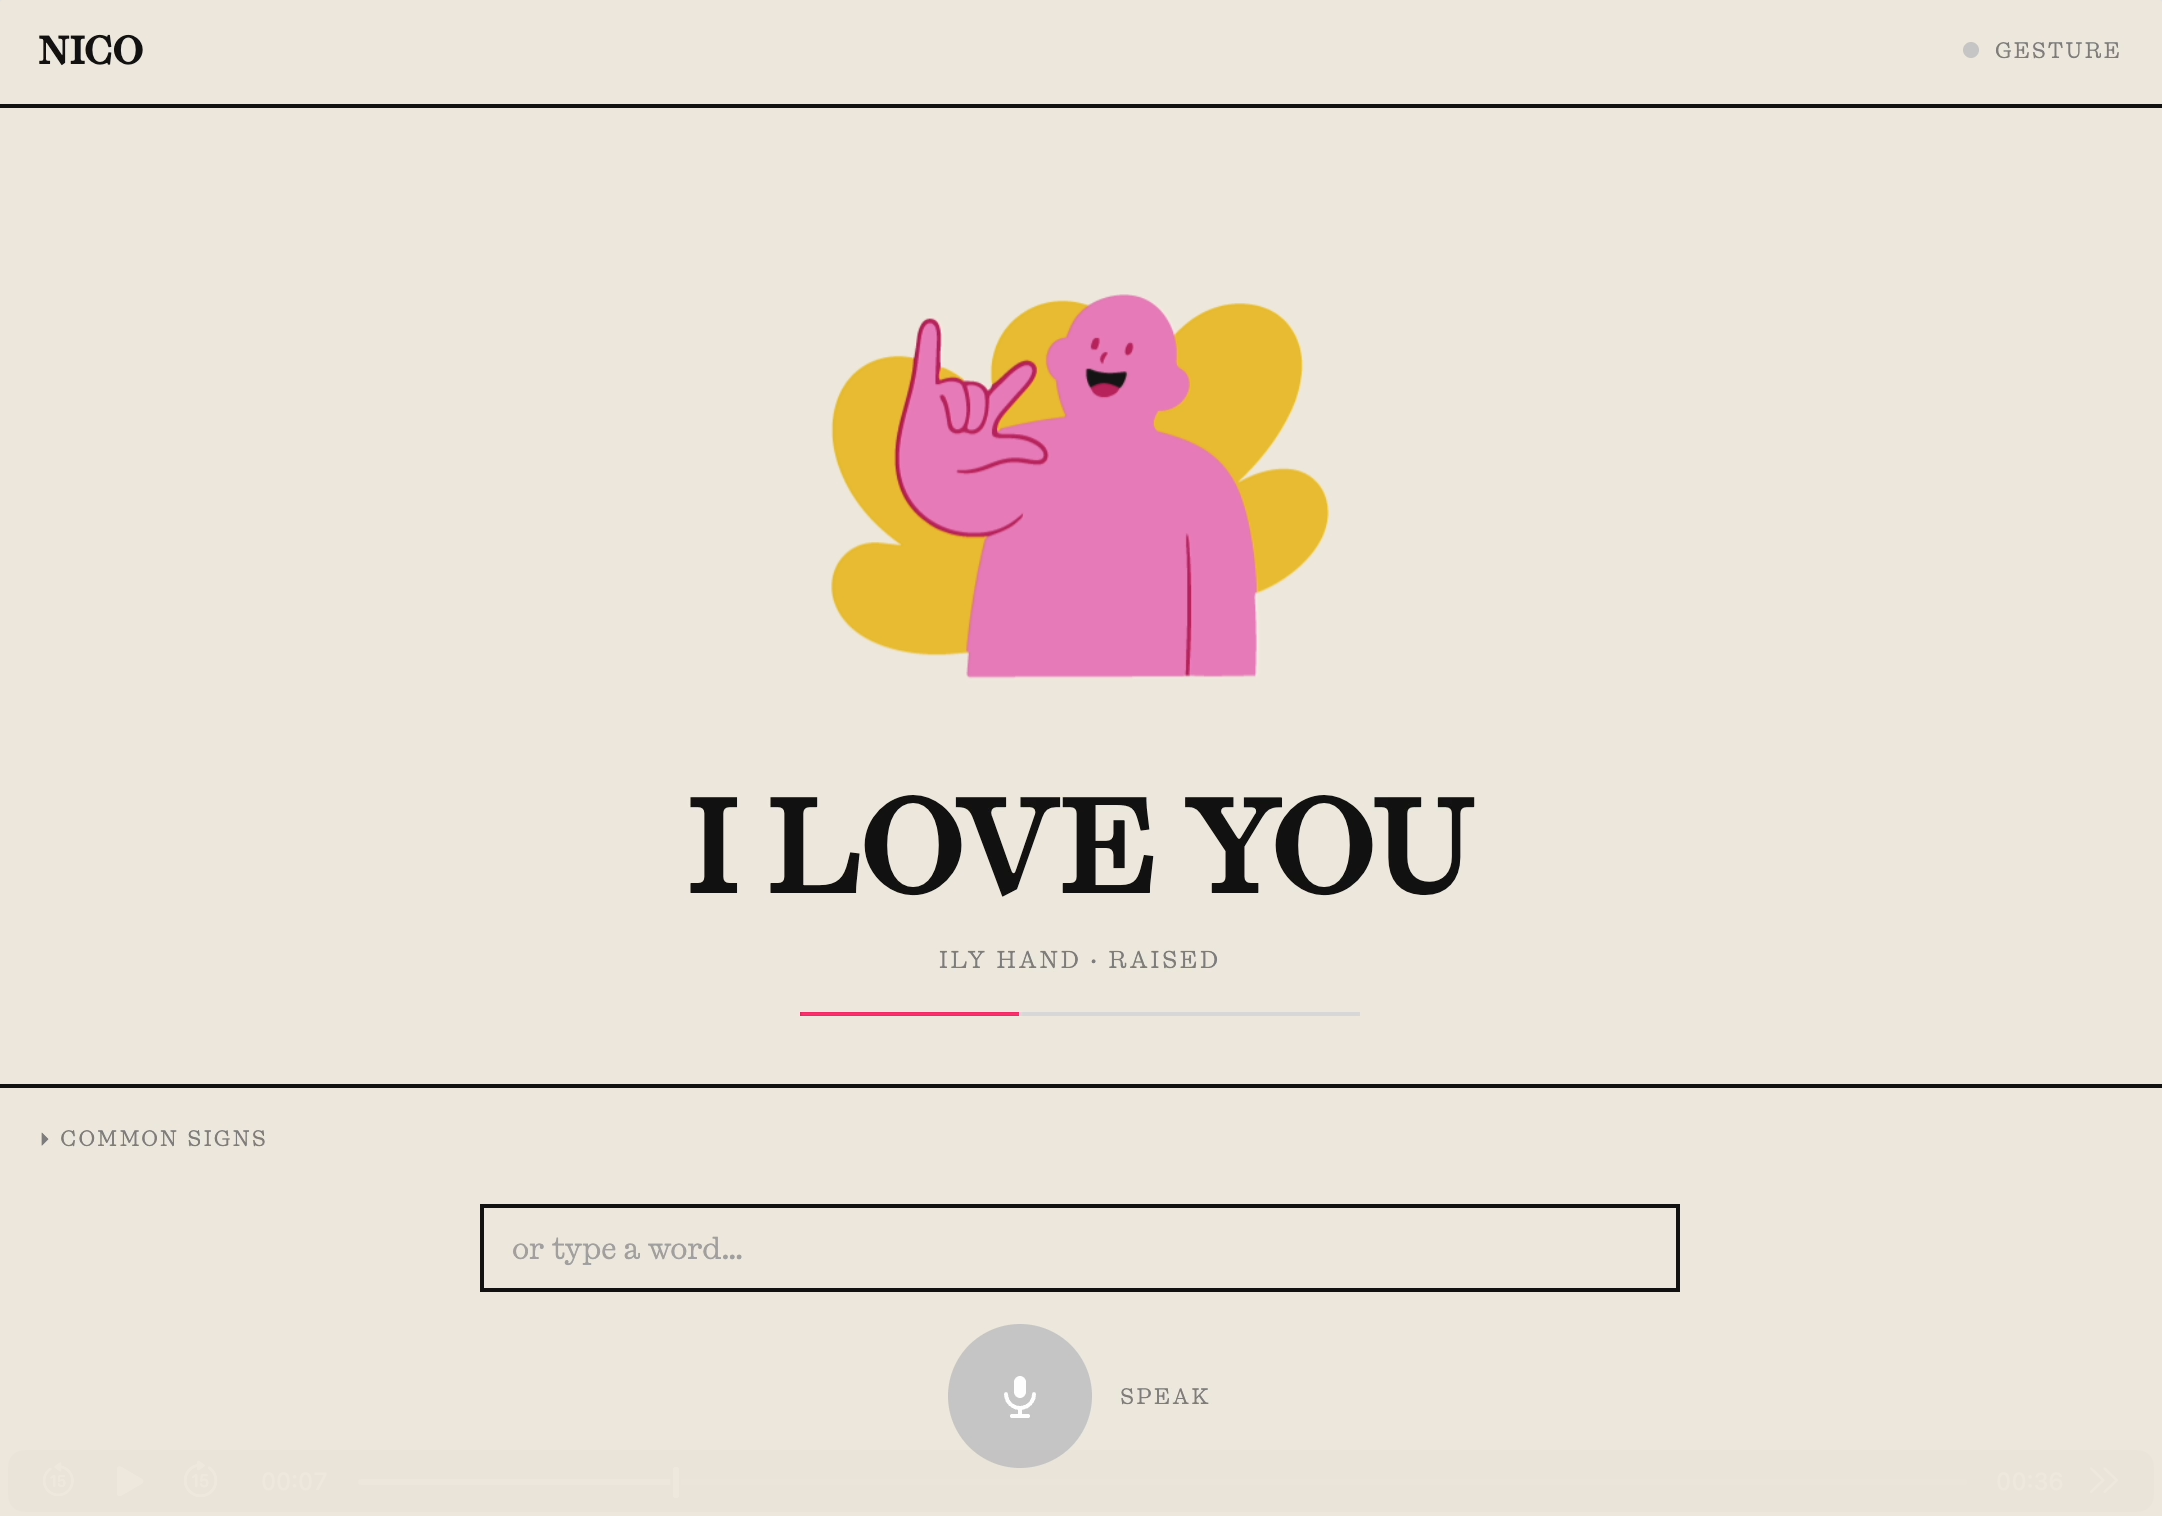Click the I Love You sign illustration
Viewport: 2162px width, 1516px height.
[x=1080, y=485]
